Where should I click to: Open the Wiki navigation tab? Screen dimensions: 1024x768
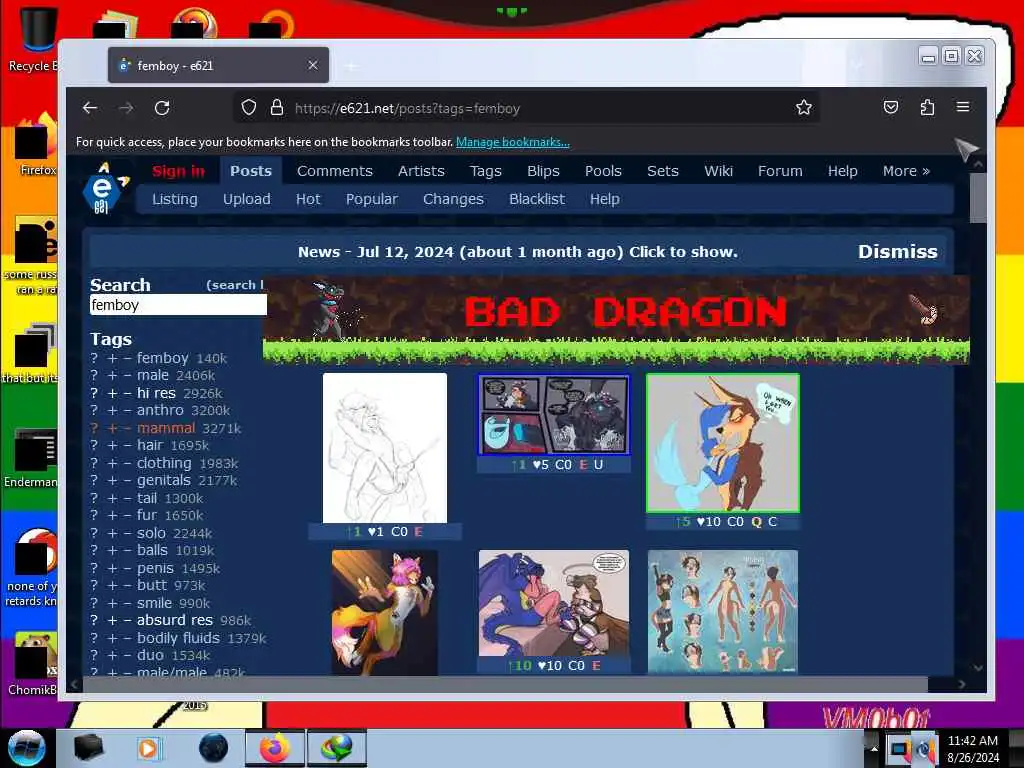point(718,171)
